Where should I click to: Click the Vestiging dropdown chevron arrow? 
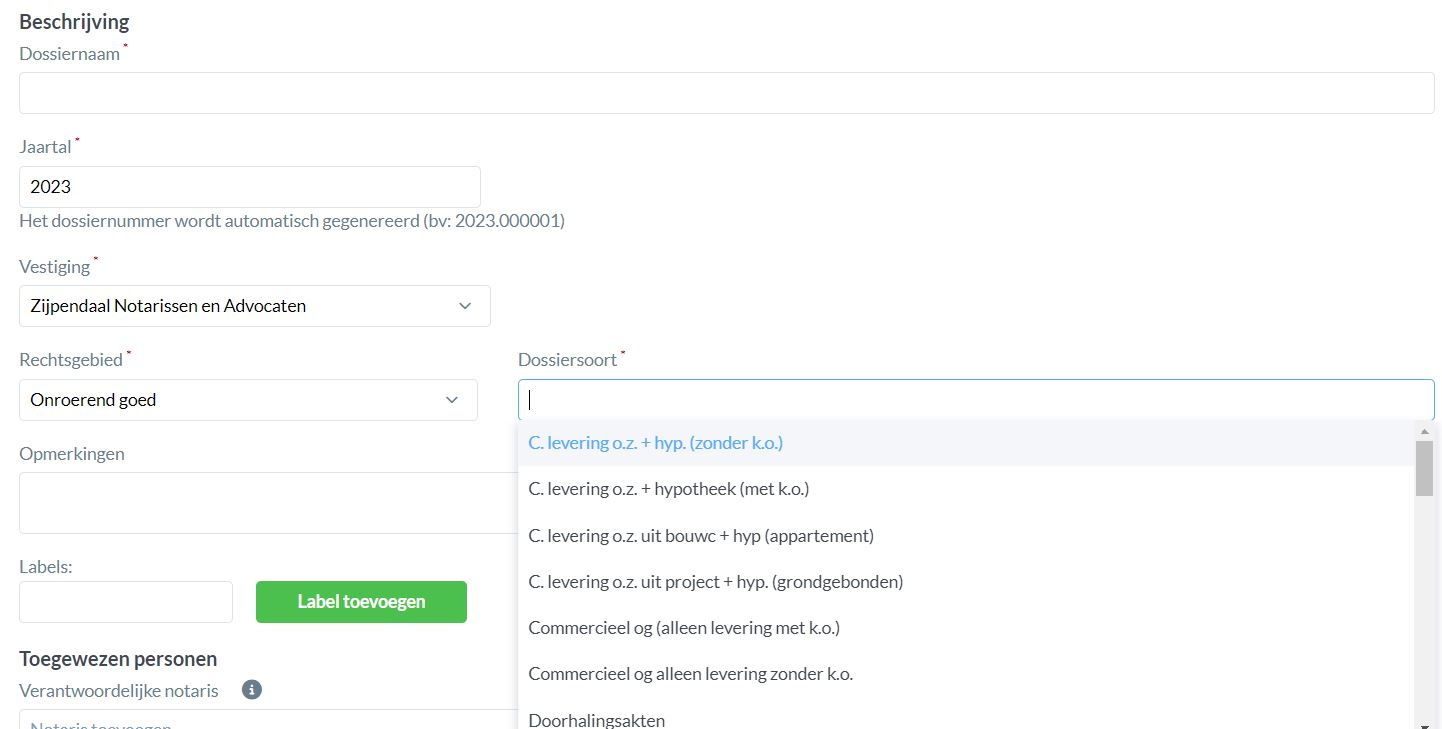pyautogui.click(x=465, y=306)
